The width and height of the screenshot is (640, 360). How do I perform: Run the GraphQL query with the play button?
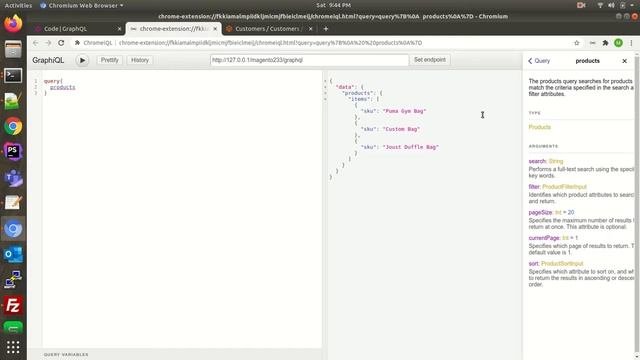click(x=82, y=60)
